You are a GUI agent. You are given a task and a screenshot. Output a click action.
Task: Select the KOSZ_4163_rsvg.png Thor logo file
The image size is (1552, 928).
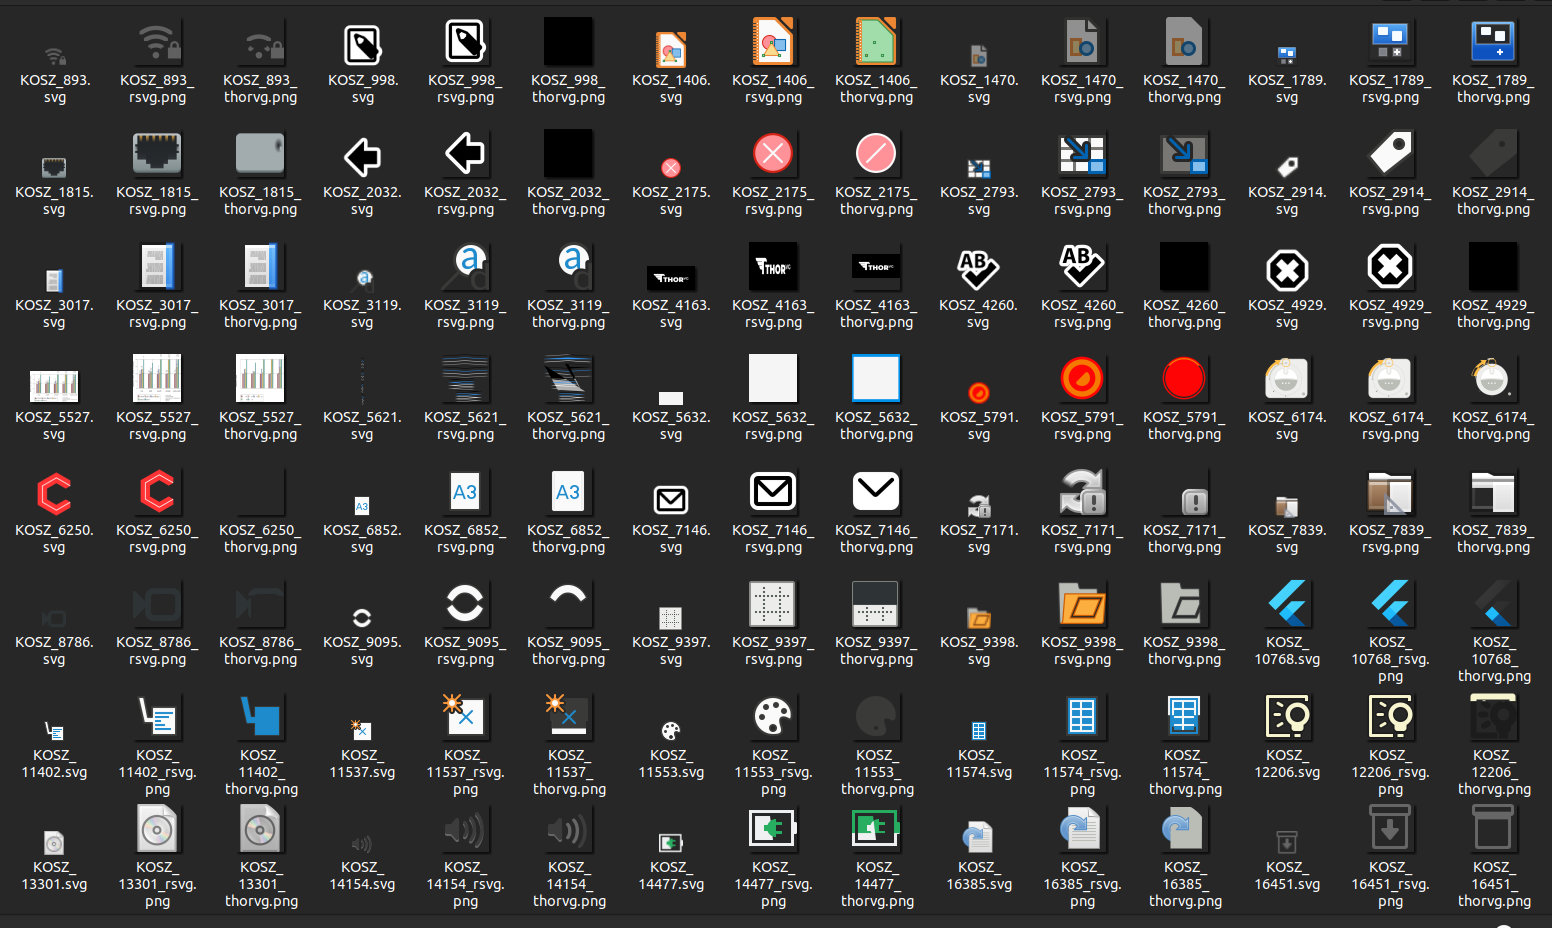[773, 267]
